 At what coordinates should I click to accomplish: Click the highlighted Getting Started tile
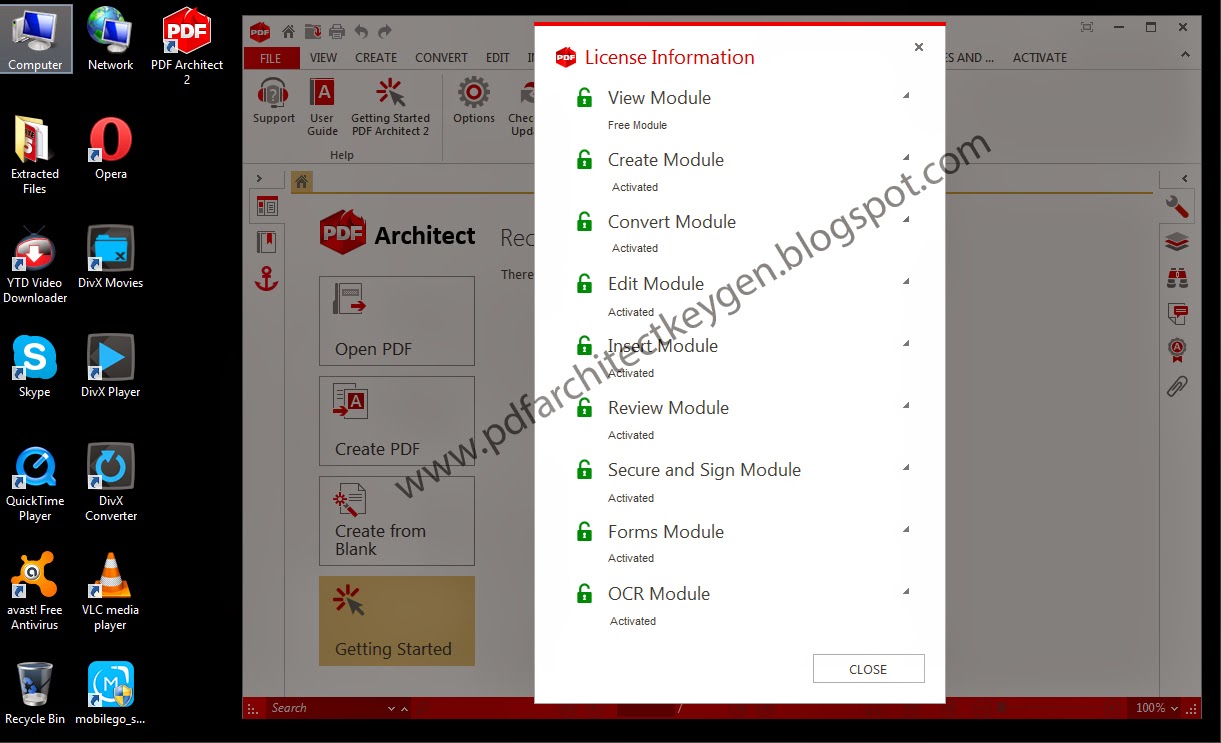(397, 621)
